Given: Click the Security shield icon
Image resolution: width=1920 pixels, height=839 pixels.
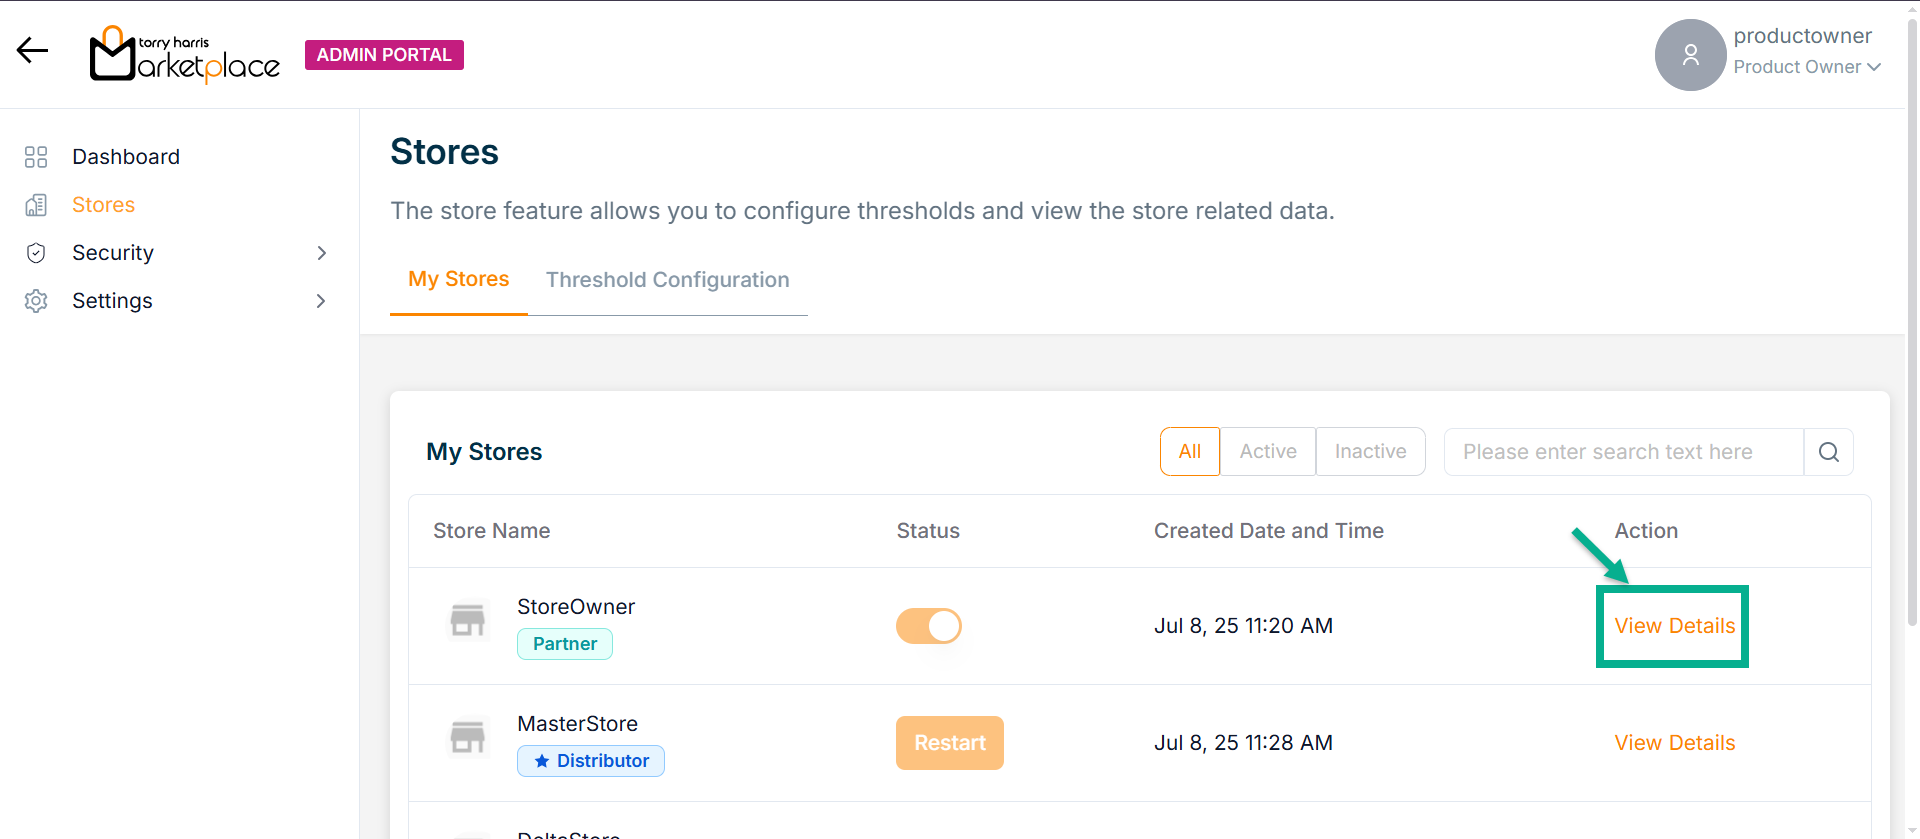Looking at the screenshot, I should [36, 253].
